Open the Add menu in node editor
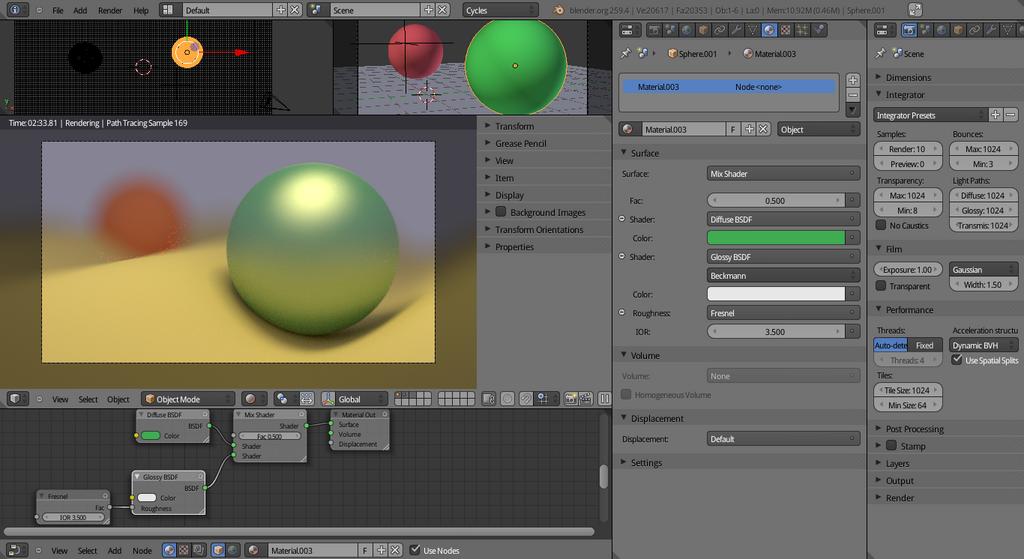The width and height of the screenshot is (1024, 559). pyautogui.click(x=114, y=551)
